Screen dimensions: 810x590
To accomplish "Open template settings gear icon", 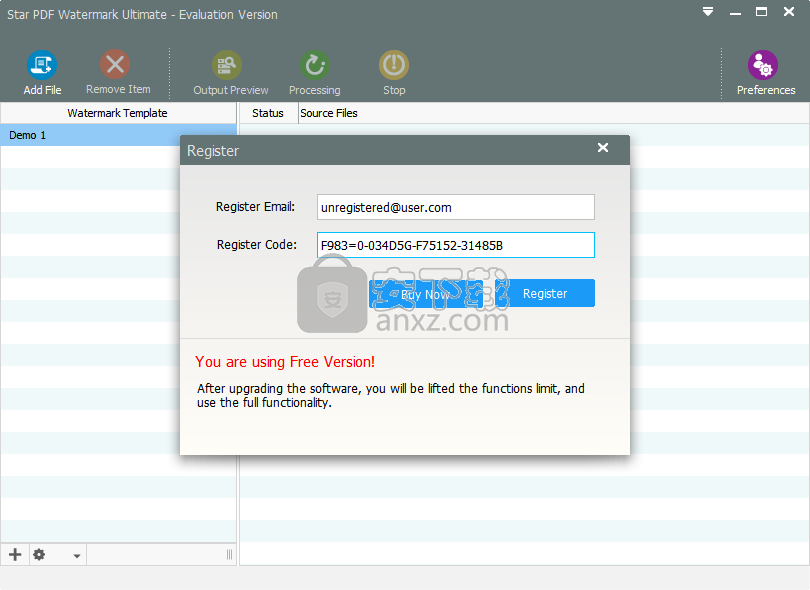I will (39, 555).
